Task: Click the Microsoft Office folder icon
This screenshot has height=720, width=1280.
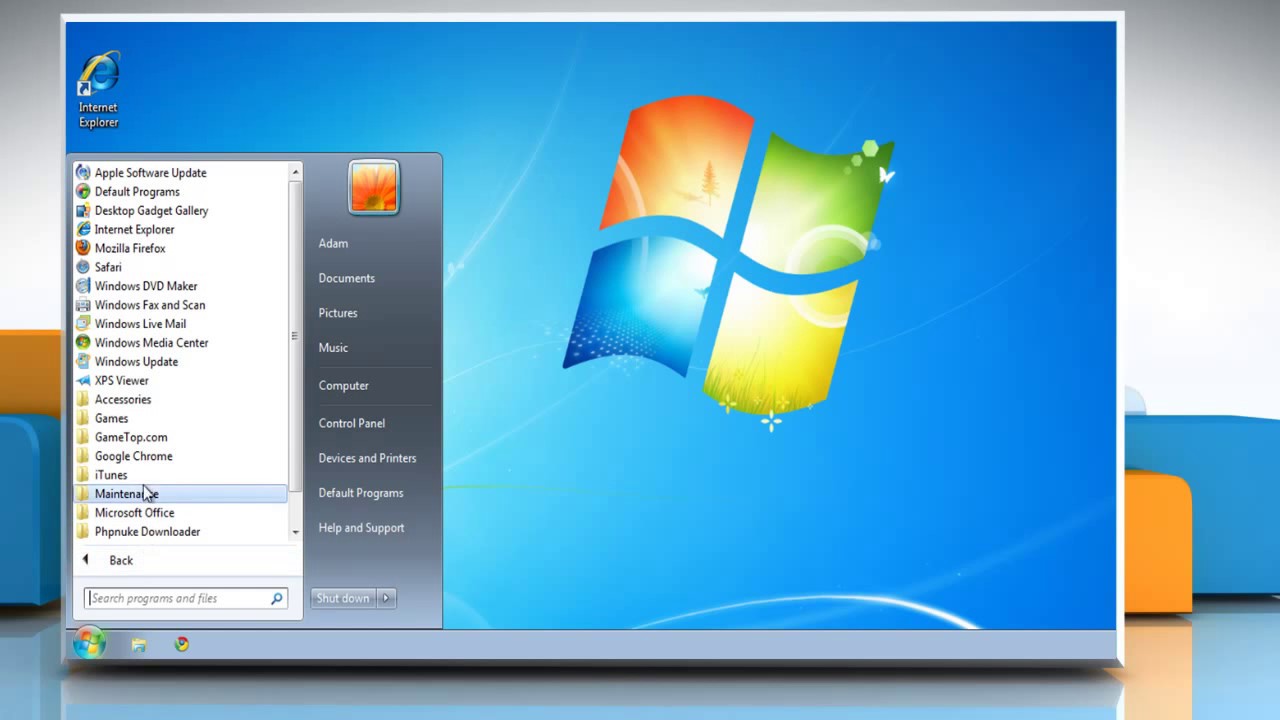Action: (83, 513)
